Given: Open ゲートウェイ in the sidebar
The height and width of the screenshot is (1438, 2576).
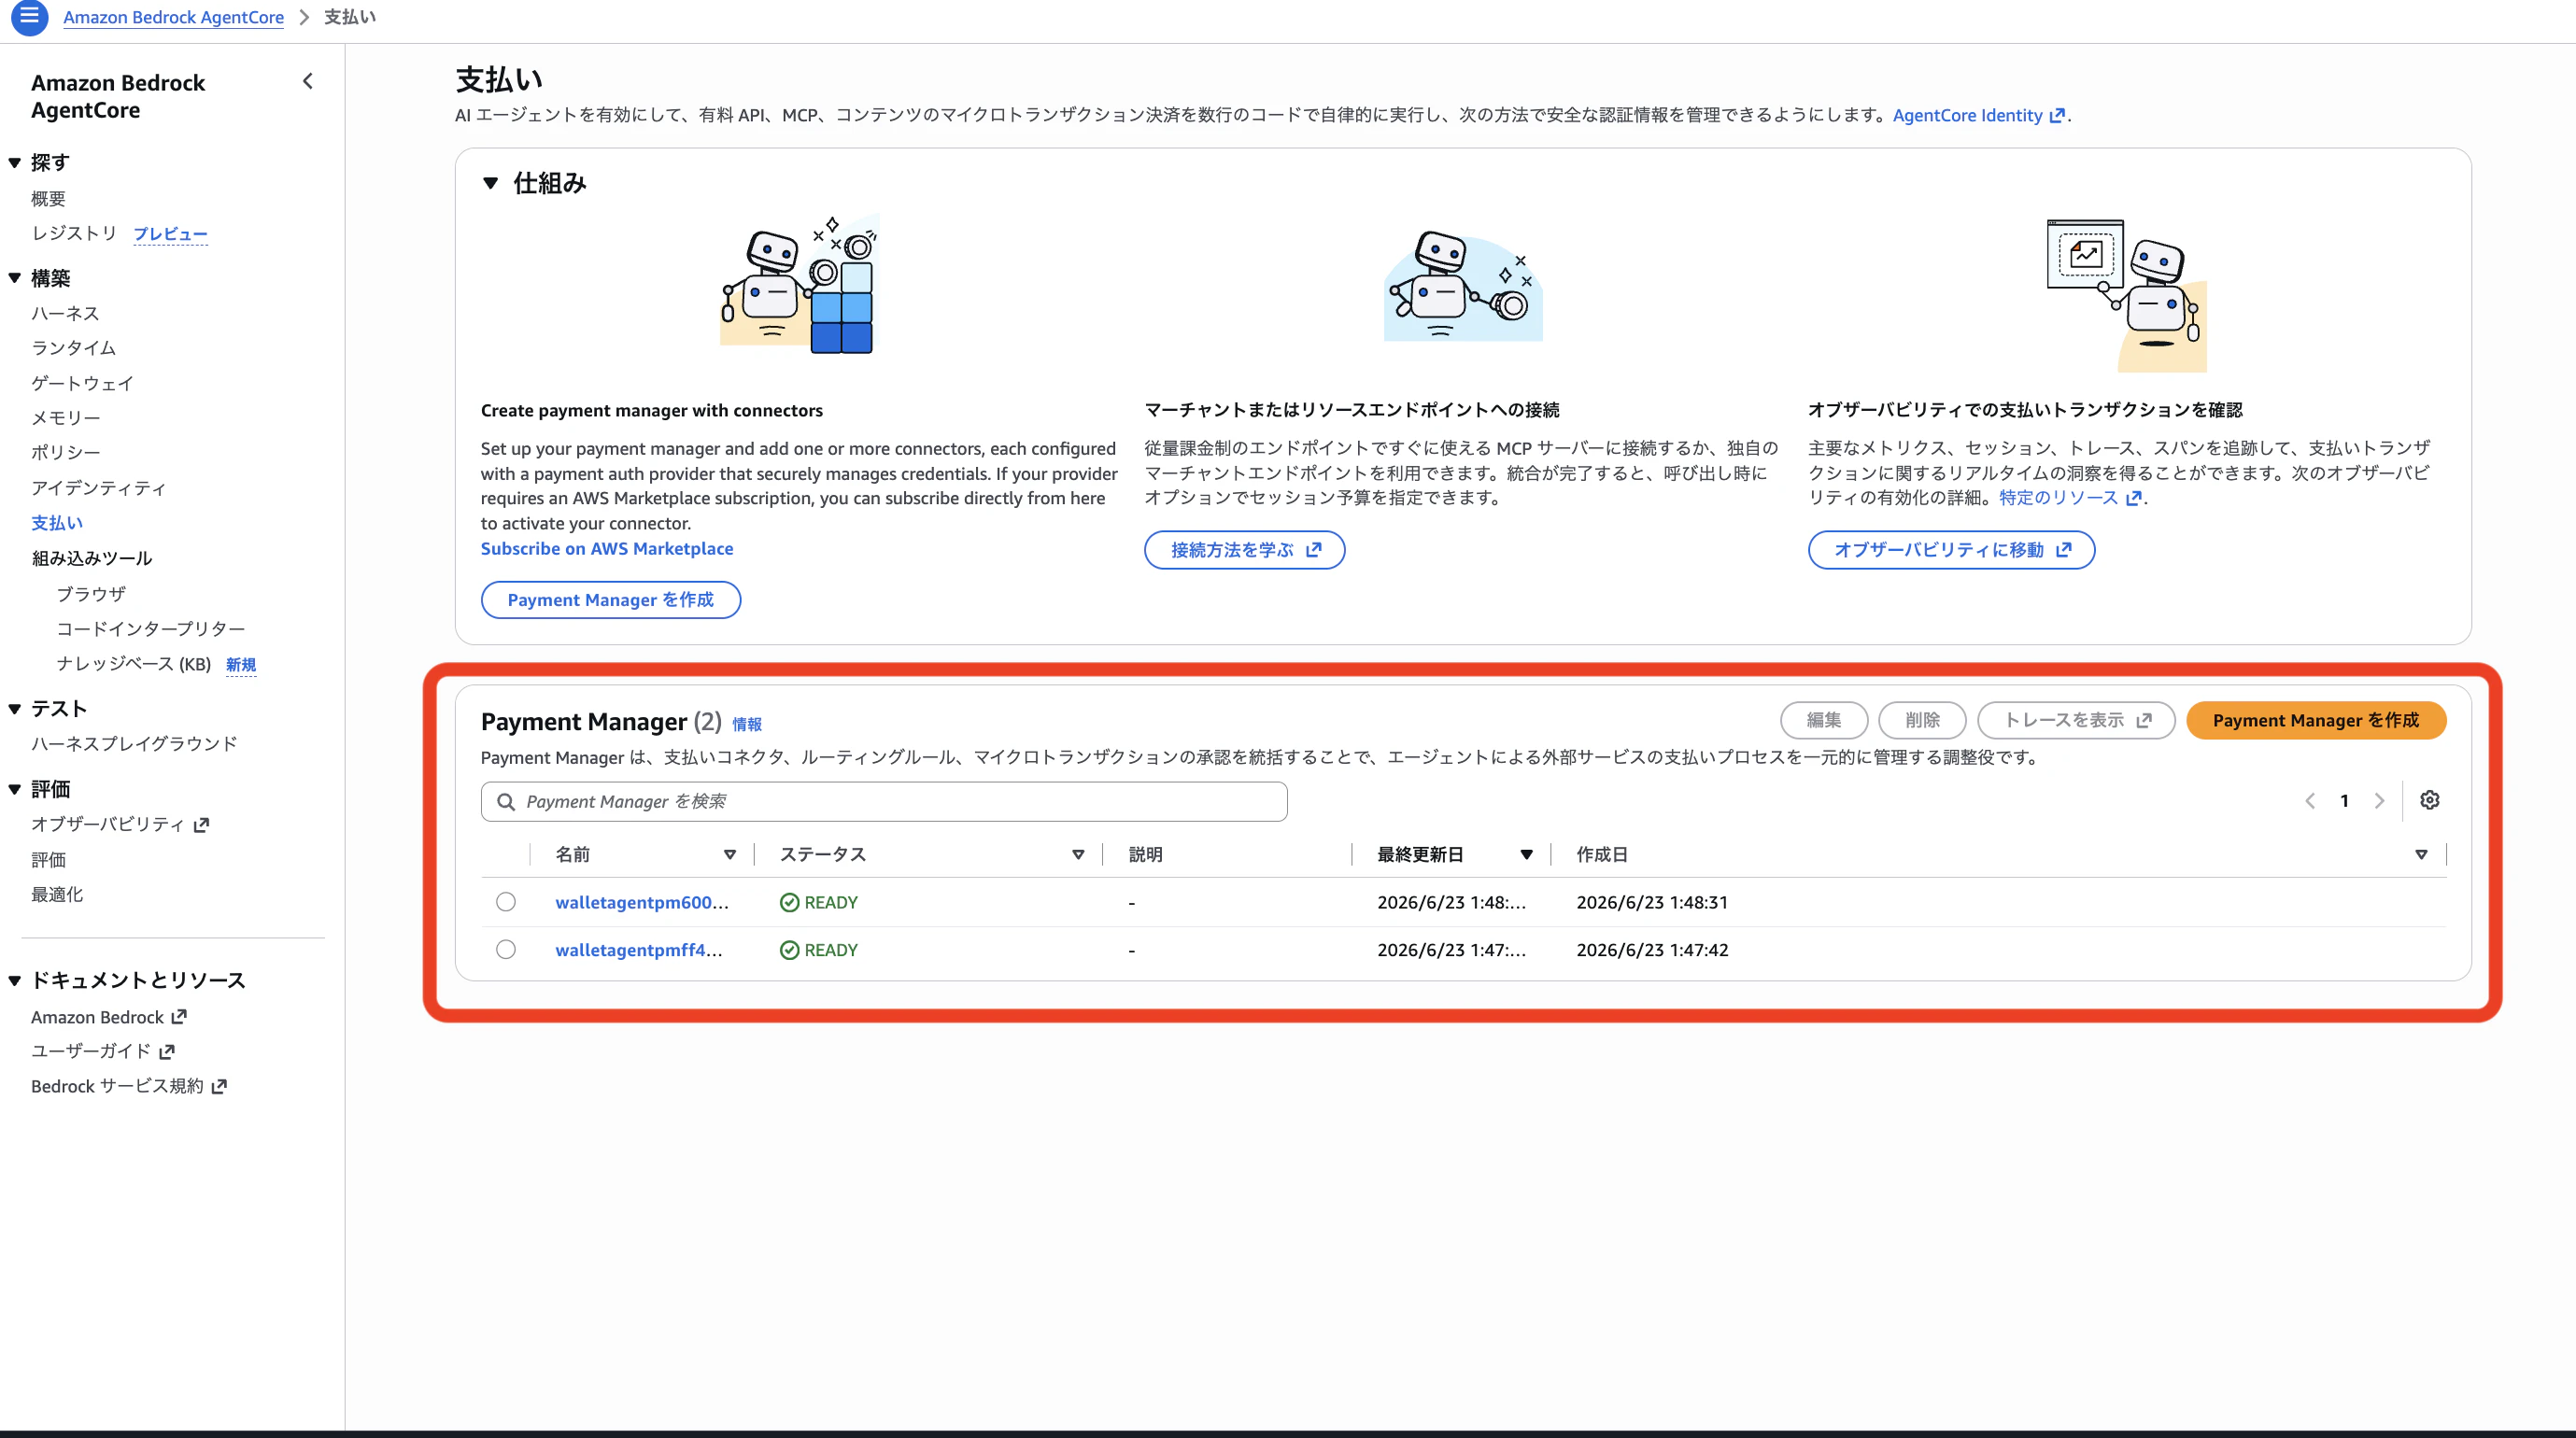Looking at the screenshot, I should [x=82, y=383].
